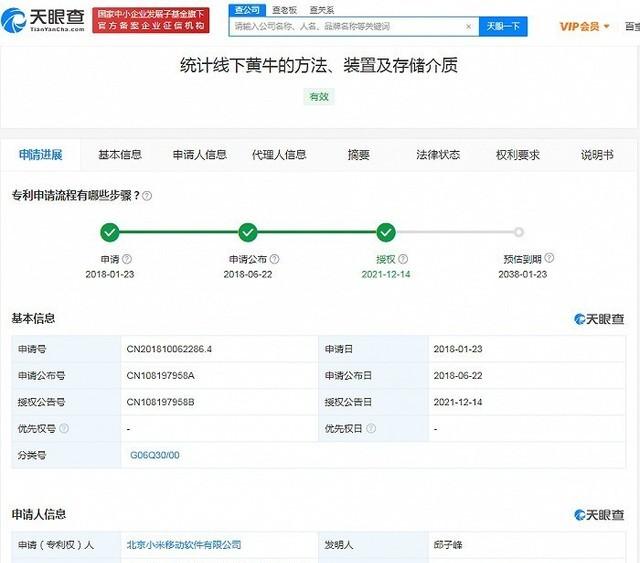This screenshot has height=563, width=640.
Task: Click help icon beside 专利申请流程有哪些步骤
Action: pos(147,196)
